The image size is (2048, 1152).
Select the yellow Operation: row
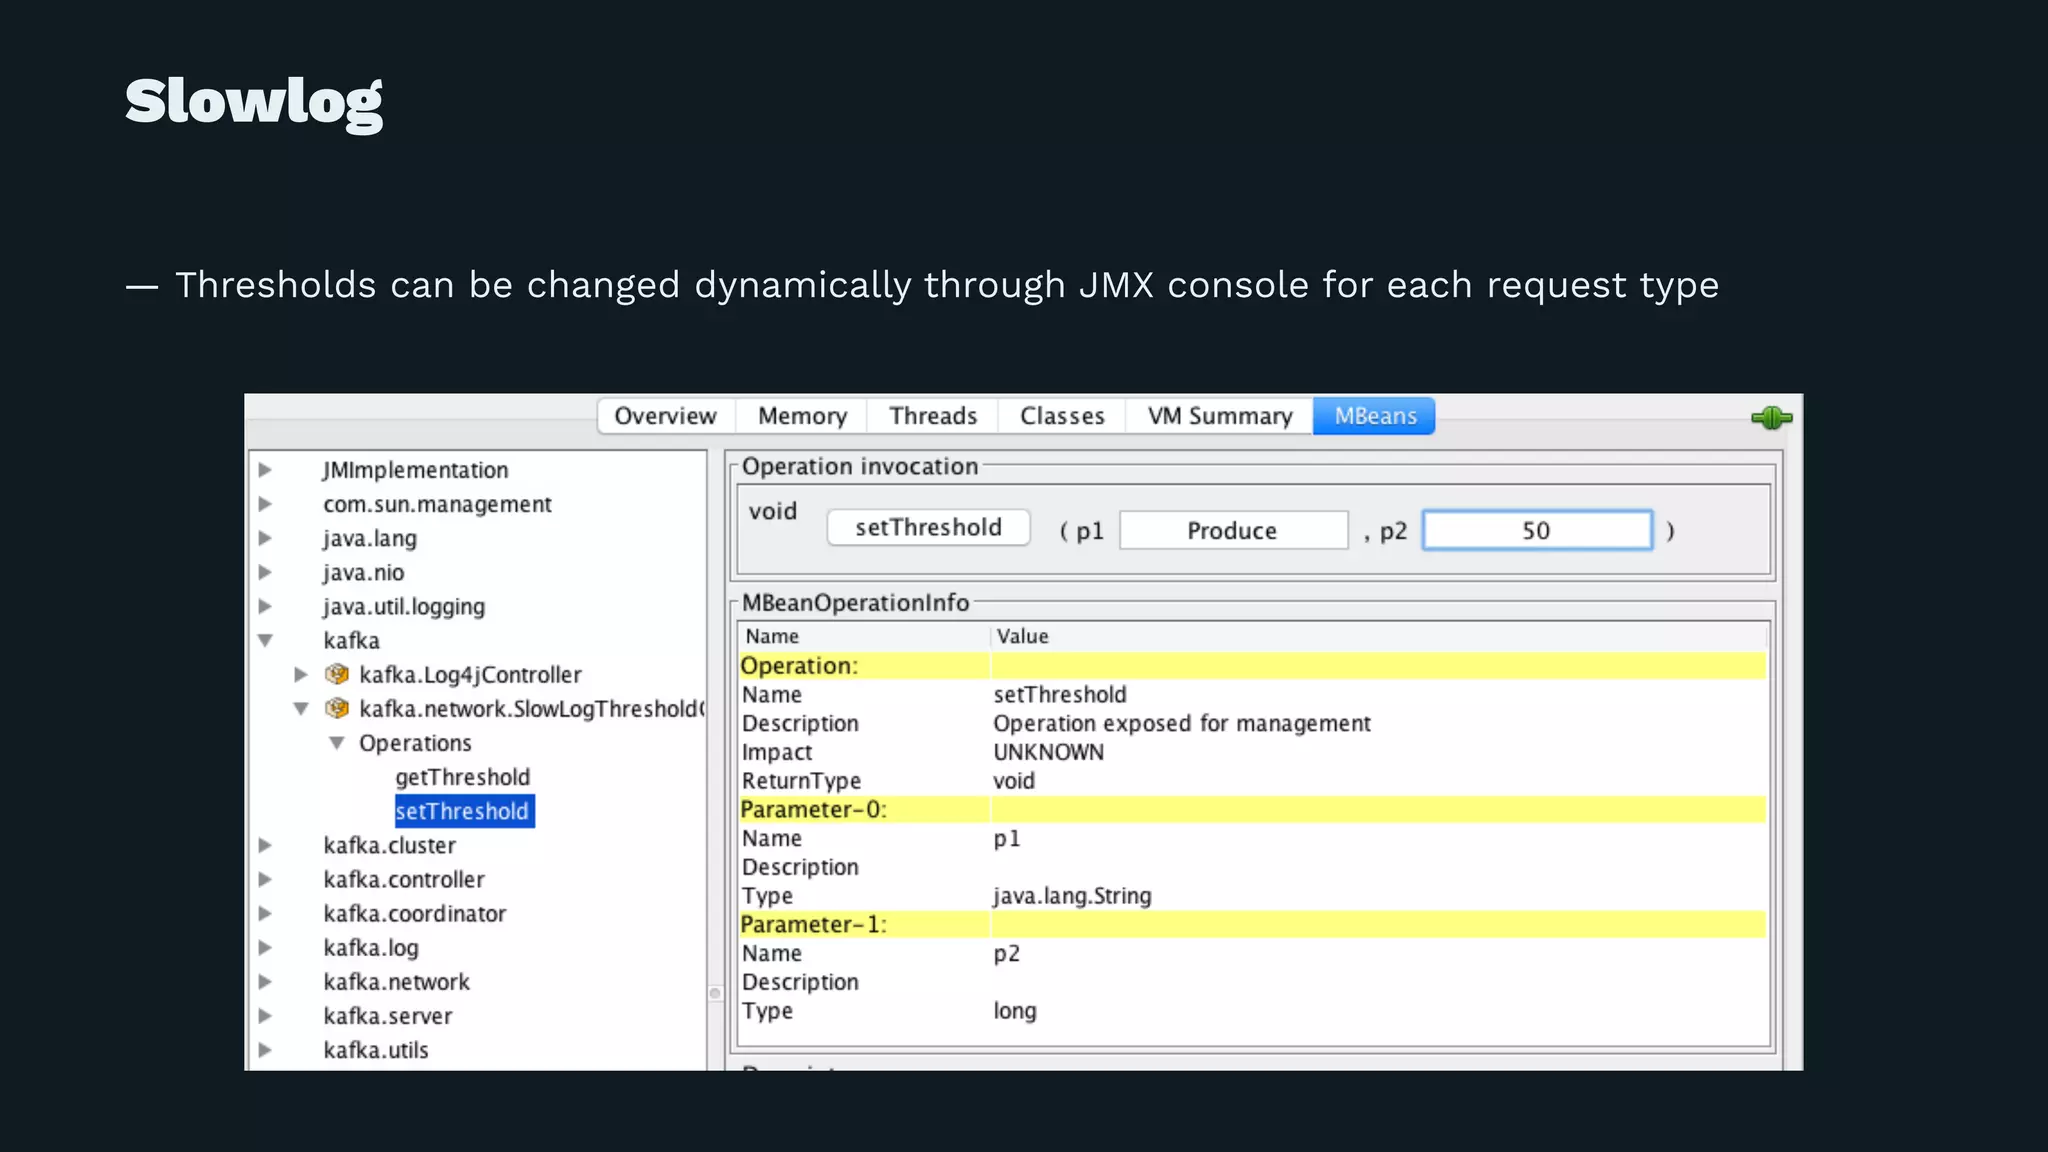[x=1253, y=666]
